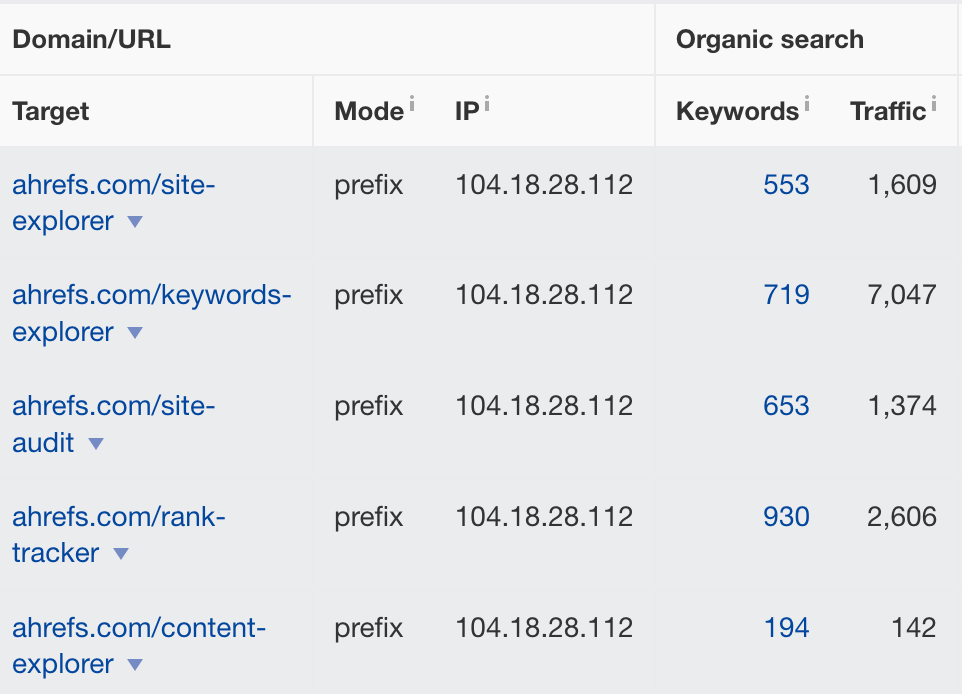962x694 pixels.
Task: Click the 553 keywords count for site-explorer
Action: pyautogui.click(x=786, y=184)
